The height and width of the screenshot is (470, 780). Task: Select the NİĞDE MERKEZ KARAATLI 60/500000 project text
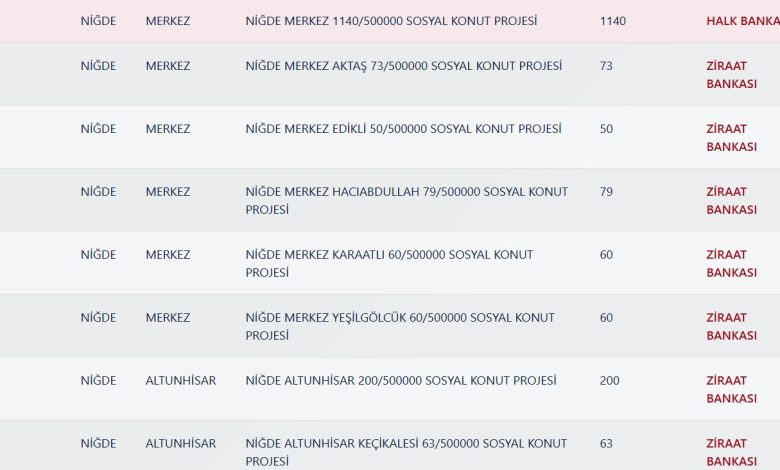pos(389,264)
